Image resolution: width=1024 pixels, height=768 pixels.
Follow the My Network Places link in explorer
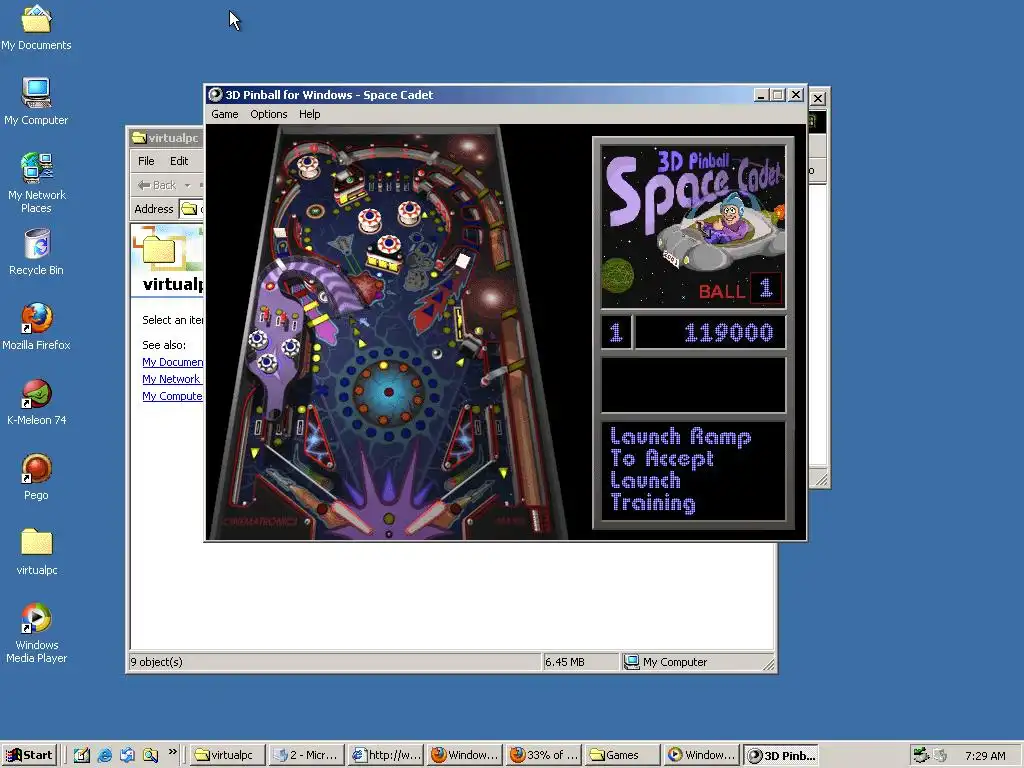point(171,379)
